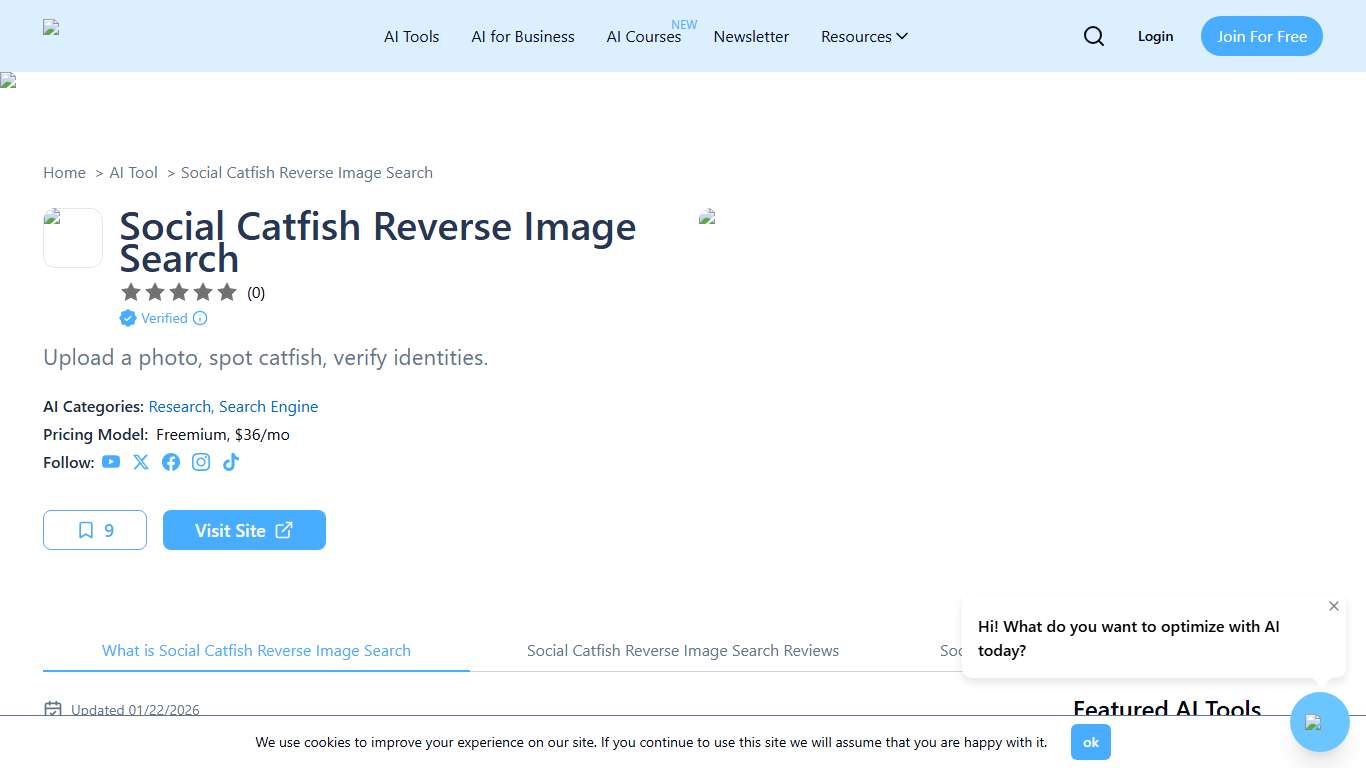This screenshot has height=768, width=1366.
Task: Toggle the bookmark on this tool
Action: tap(95, 530)
